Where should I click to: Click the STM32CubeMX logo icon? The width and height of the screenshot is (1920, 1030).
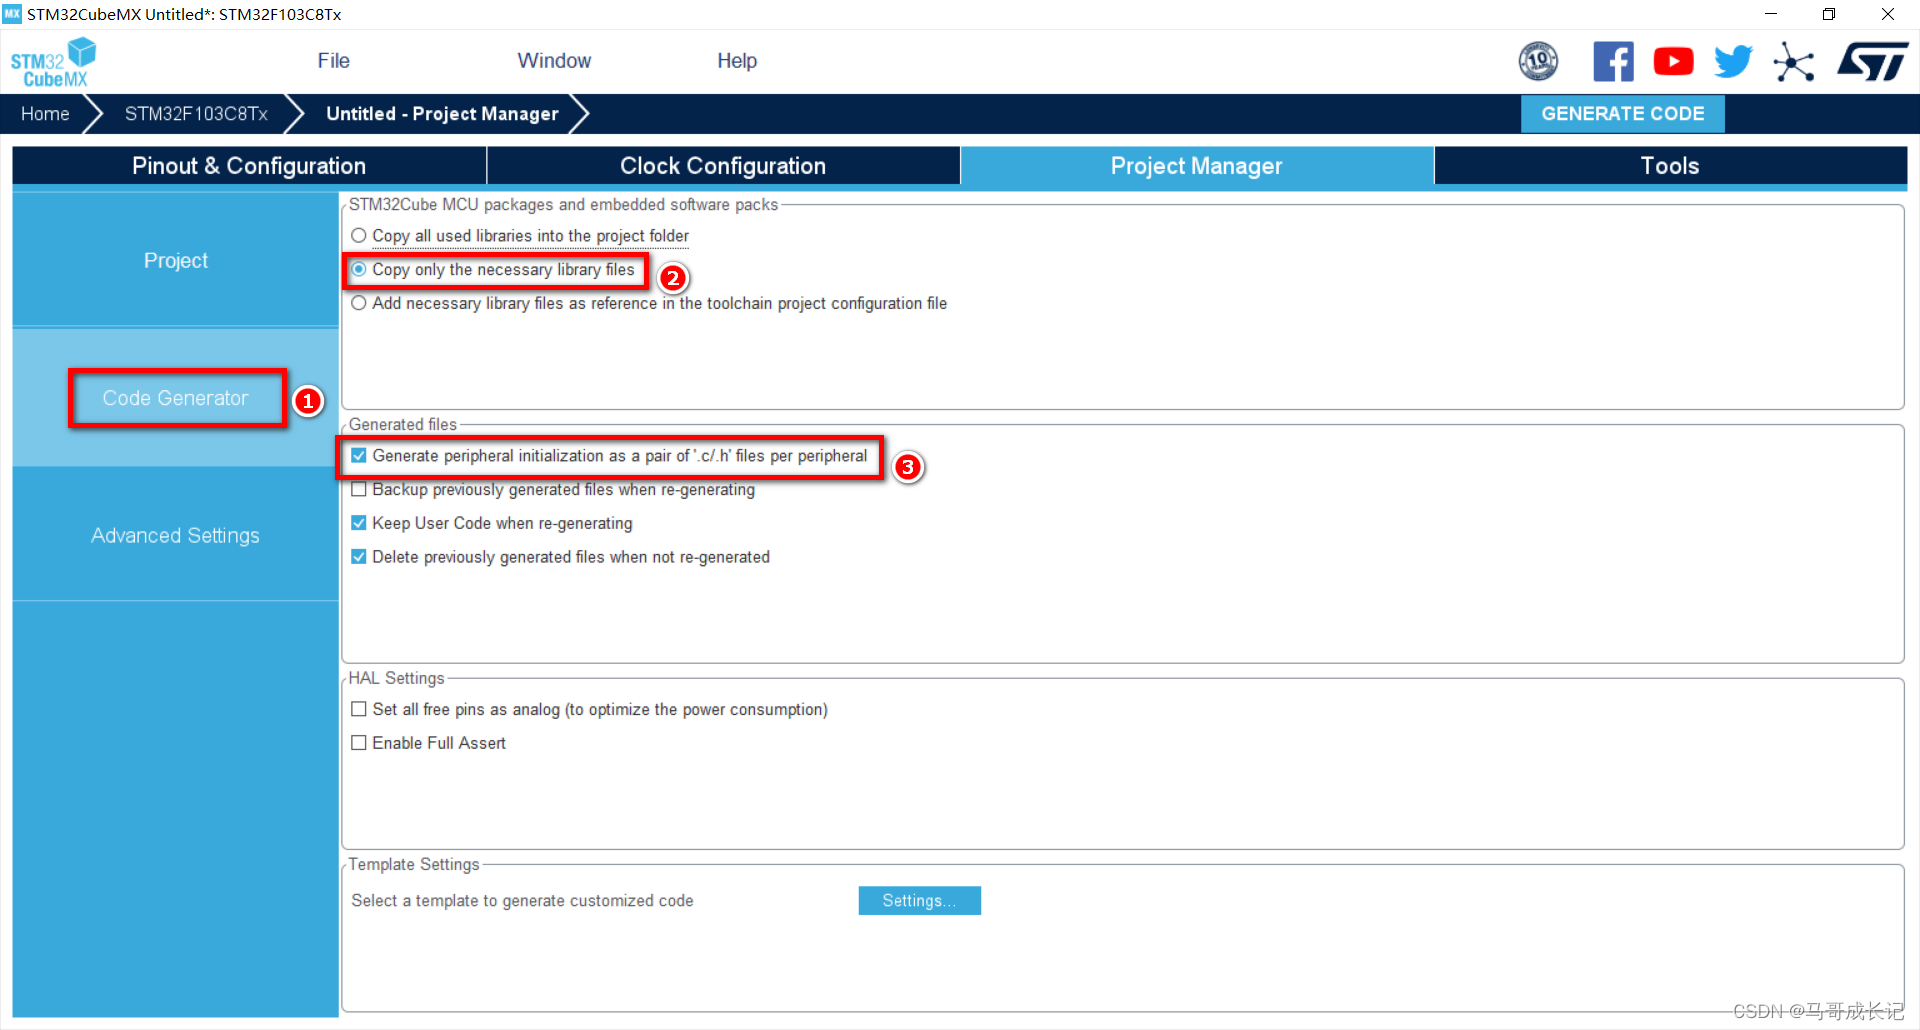coord(53,62)
